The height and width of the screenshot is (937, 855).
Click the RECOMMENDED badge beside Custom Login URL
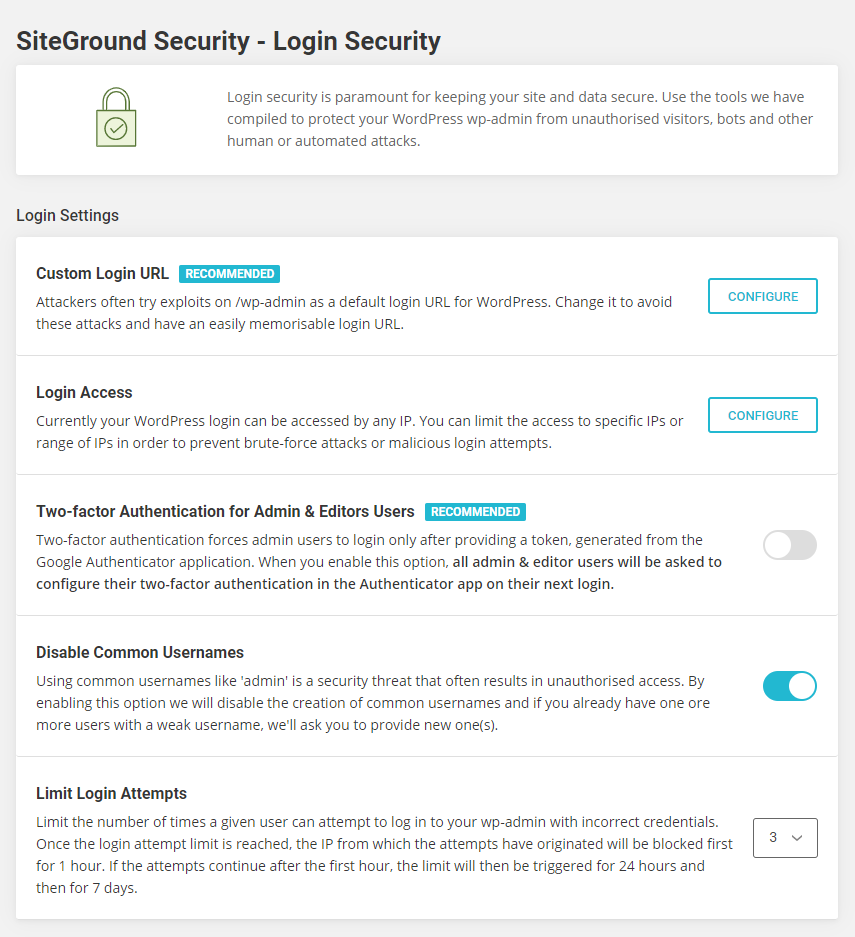[x=229, y=273]
